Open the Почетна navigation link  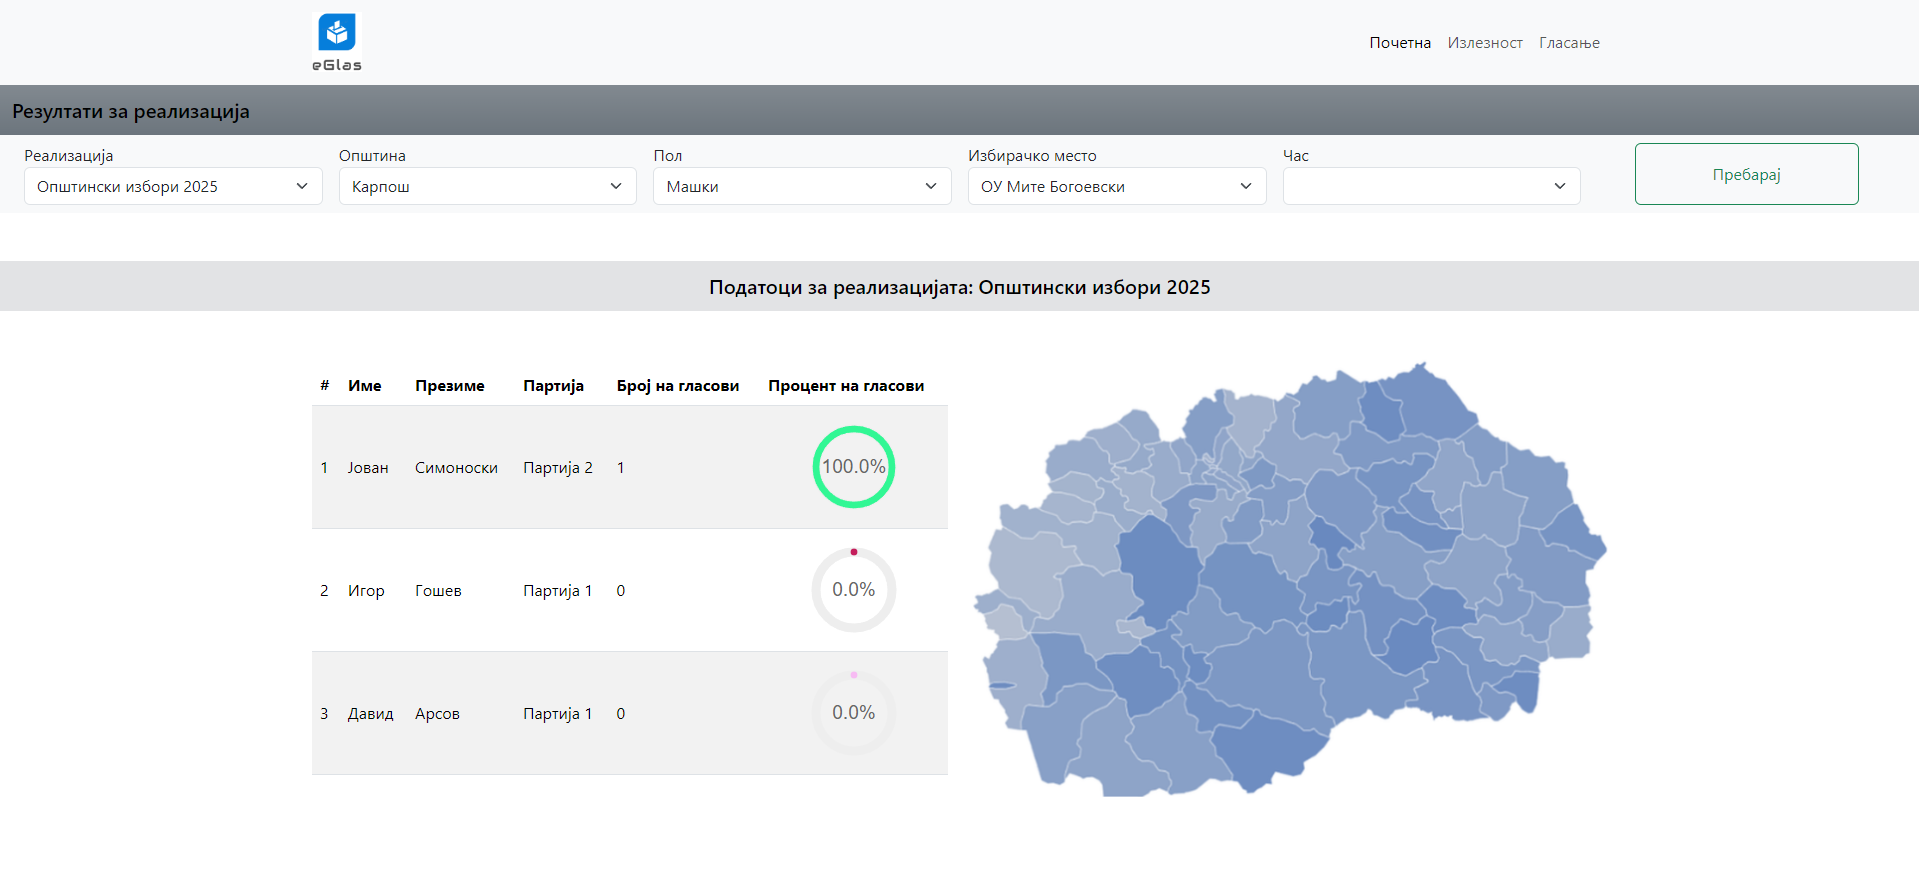[1399, 43]
